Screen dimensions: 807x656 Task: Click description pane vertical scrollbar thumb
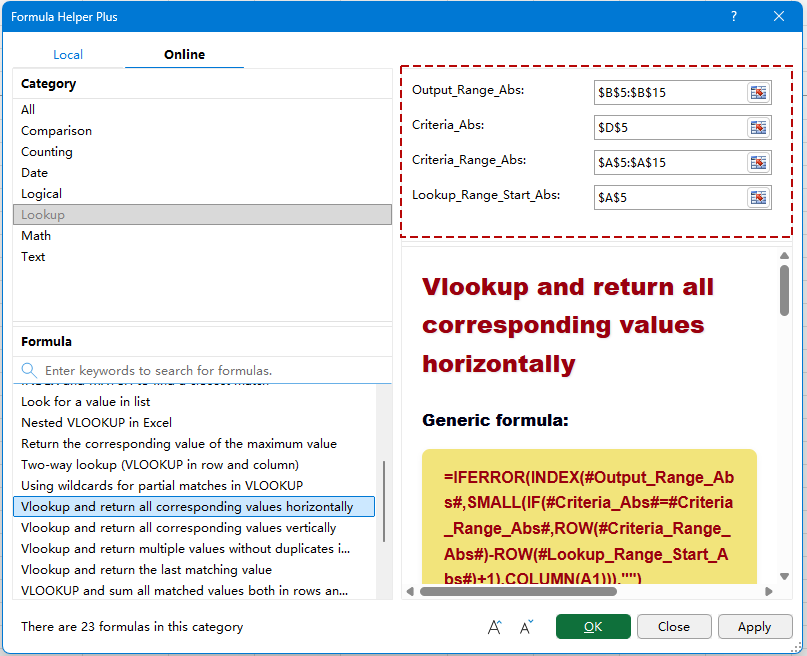tap(784, 290)
